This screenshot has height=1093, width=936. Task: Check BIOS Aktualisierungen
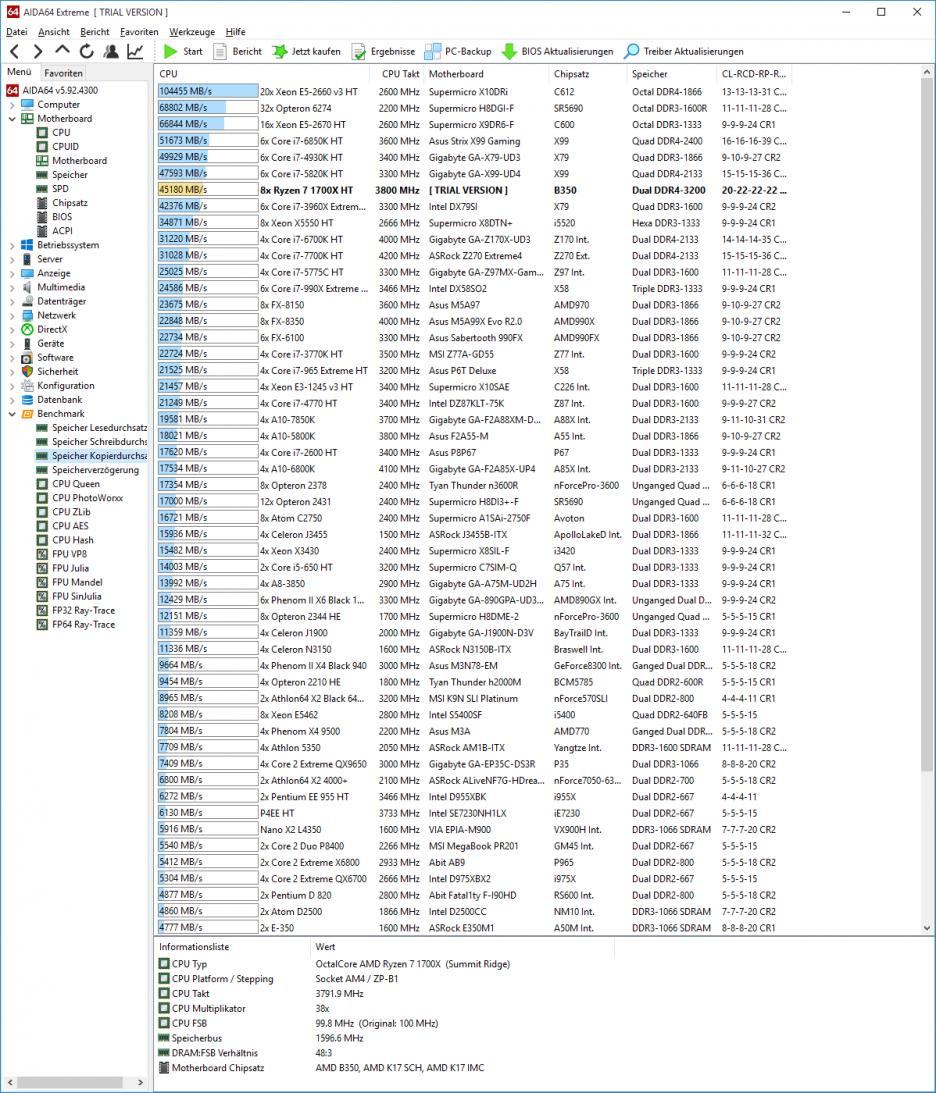click(x=558, y=52)
